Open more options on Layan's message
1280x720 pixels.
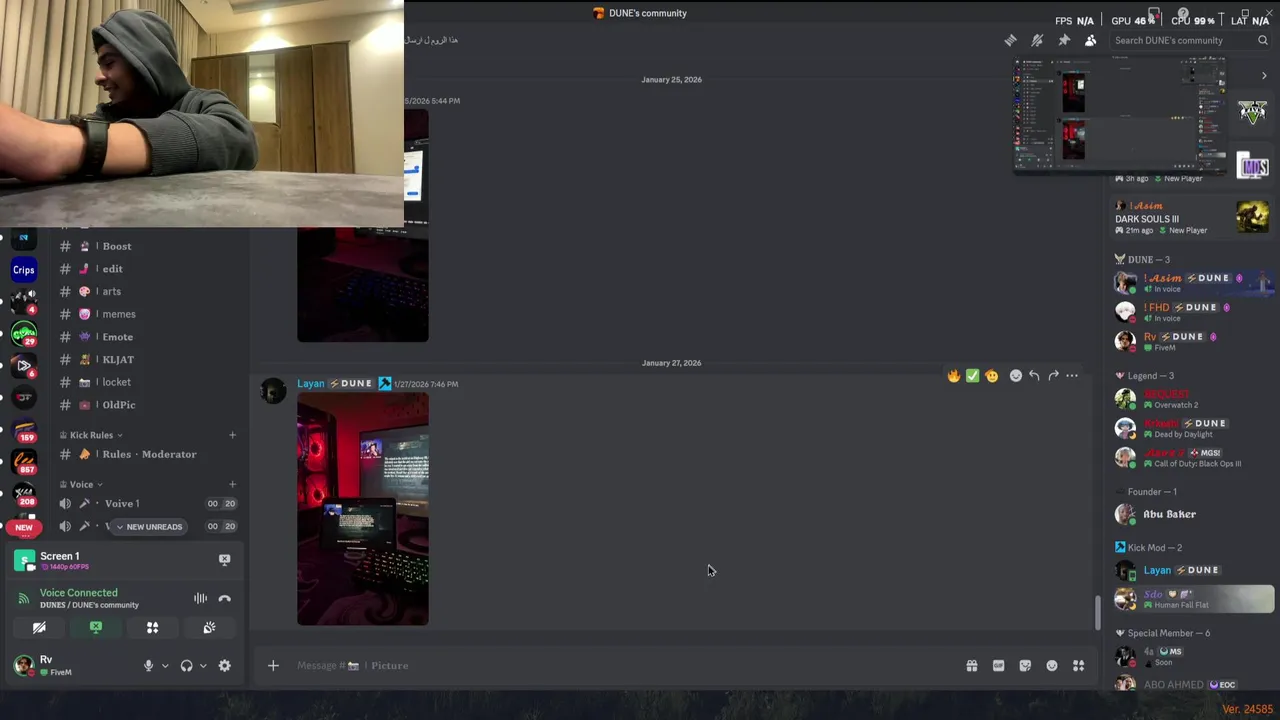coord(1072,376)
